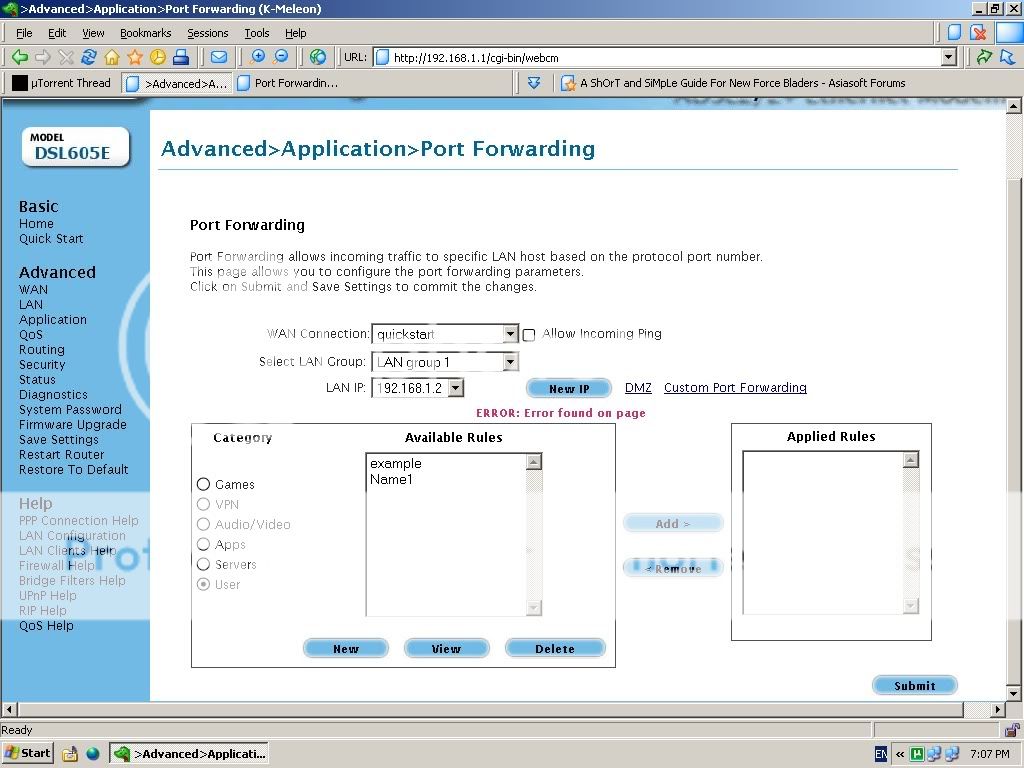The image size is (1024, 768).
Task: Open the LAN IP dropdown
Action: click(x=455, y=388)
